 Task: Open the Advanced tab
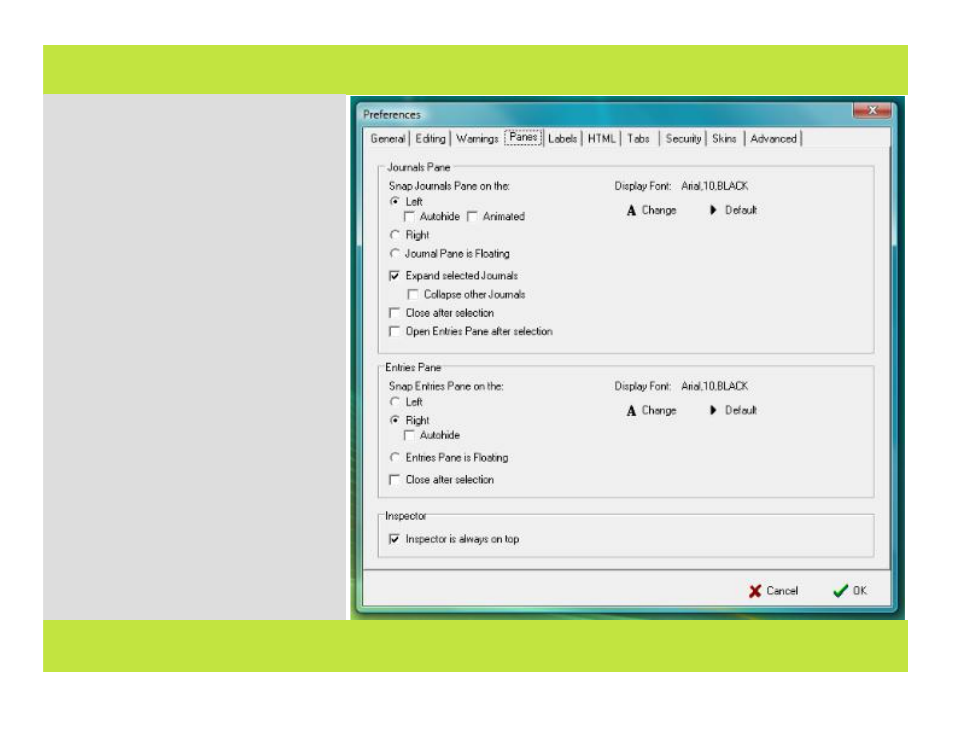point(773,139)
